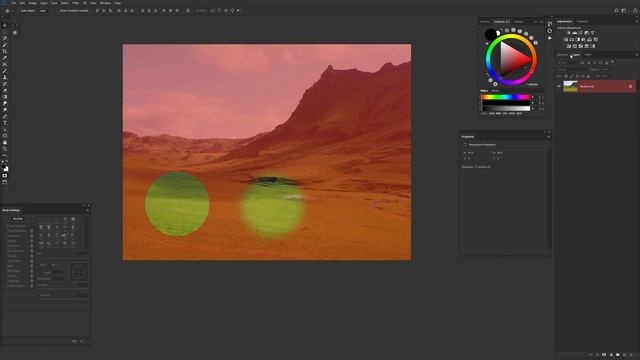Toggle the lock beside Scattering
This screenshot has width=640, height=360.
[x=31, y=236]
